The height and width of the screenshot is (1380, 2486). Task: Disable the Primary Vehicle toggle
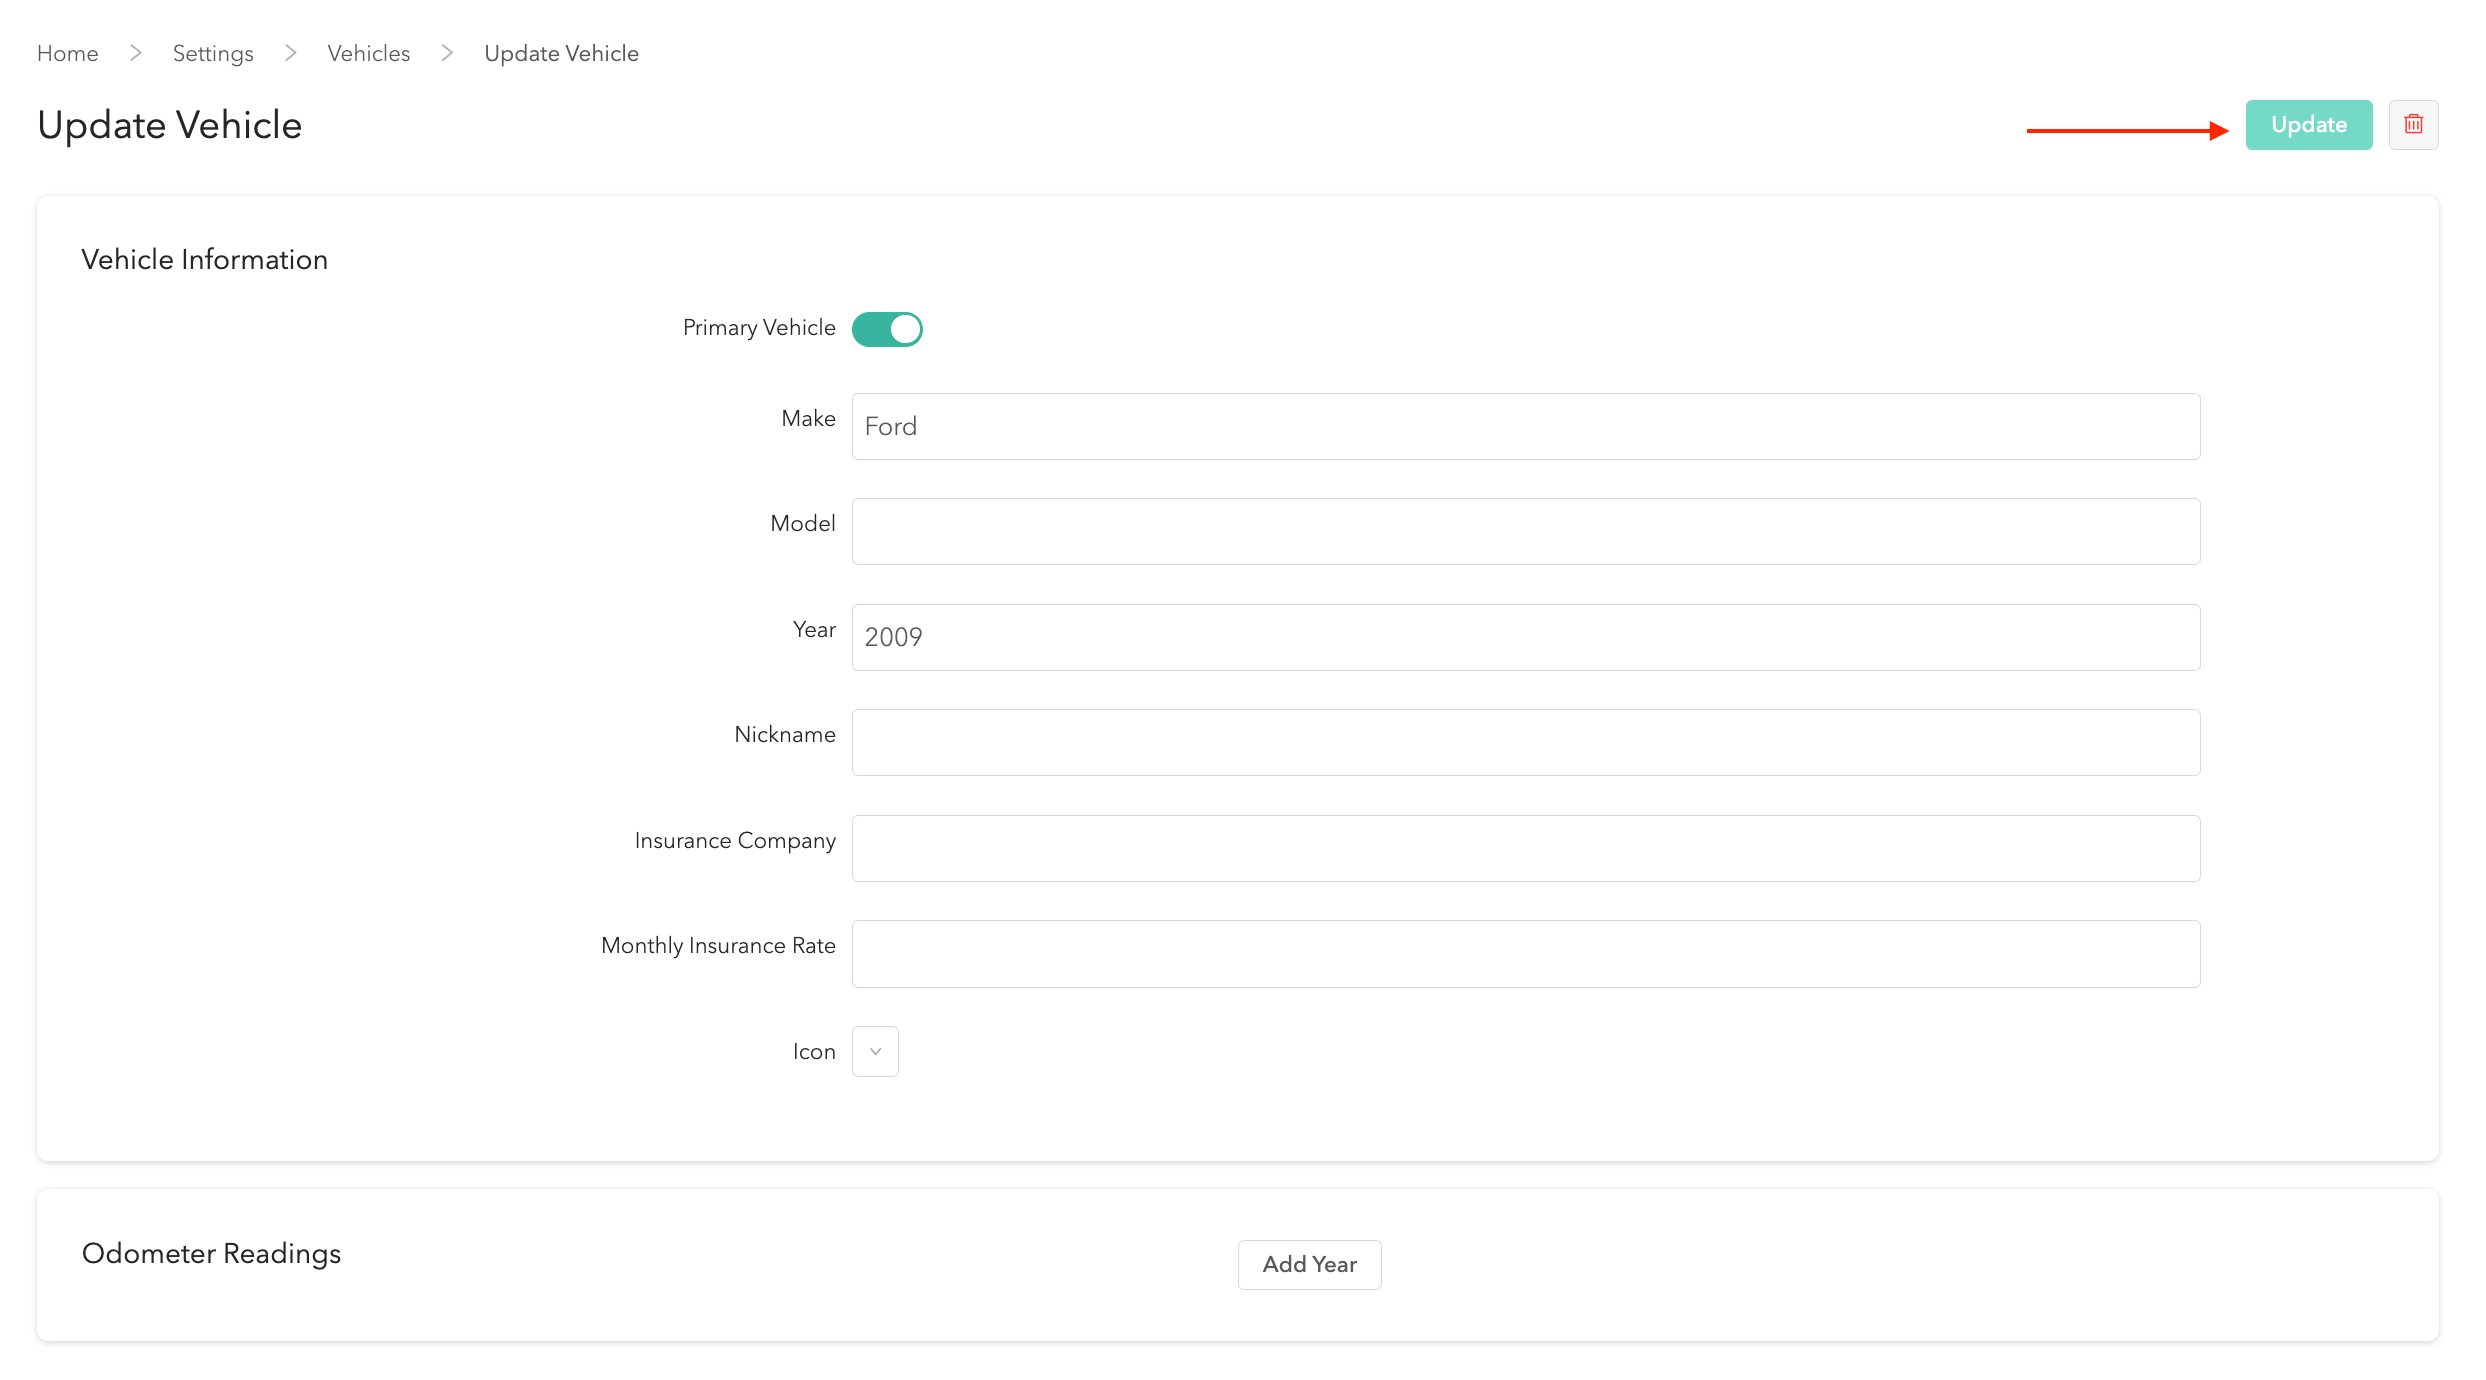(x=887, y=329)
